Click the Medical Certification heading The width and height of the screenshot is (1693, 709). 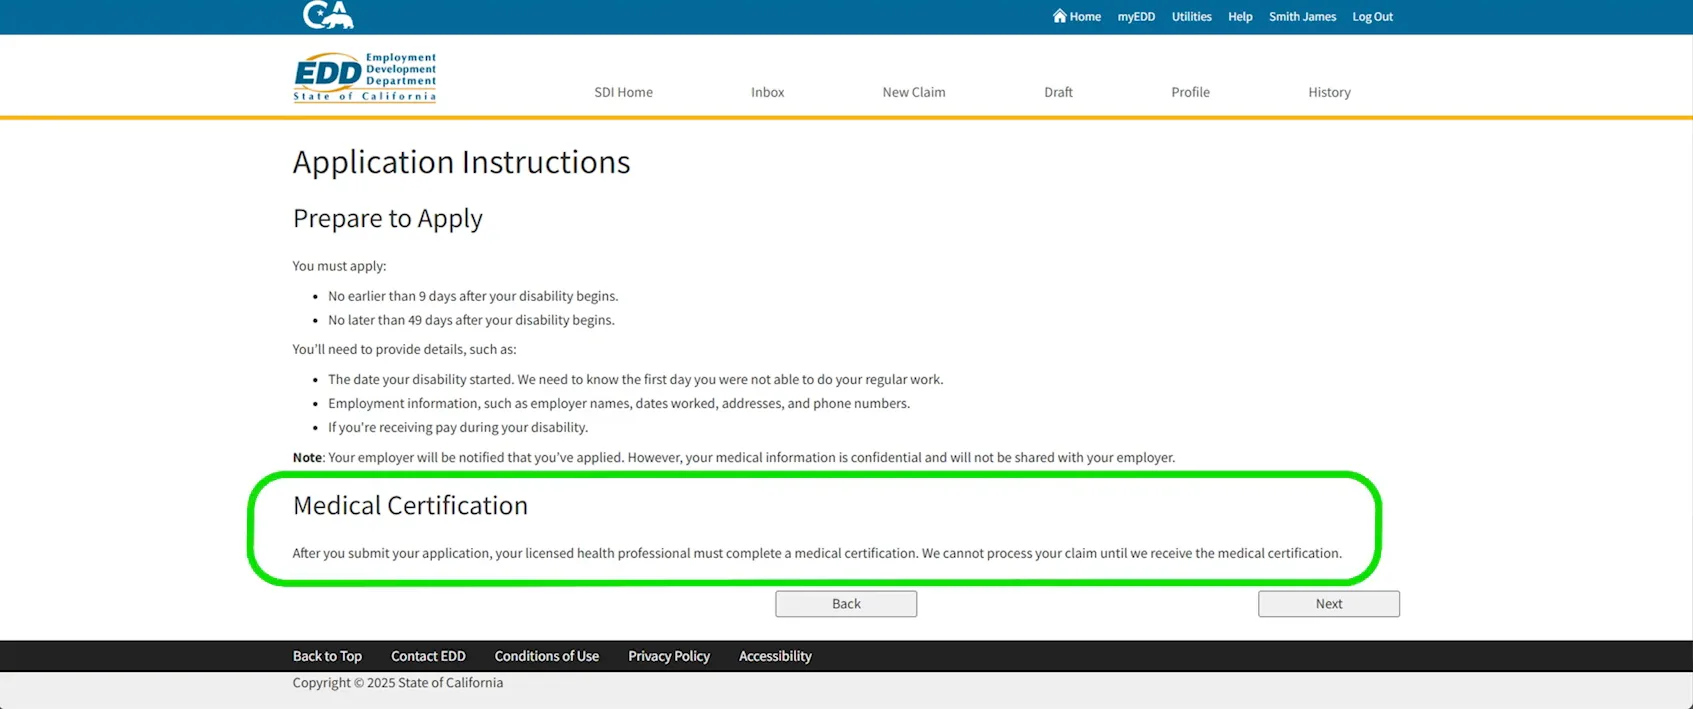pyautogui.click(x=410, y=506)
